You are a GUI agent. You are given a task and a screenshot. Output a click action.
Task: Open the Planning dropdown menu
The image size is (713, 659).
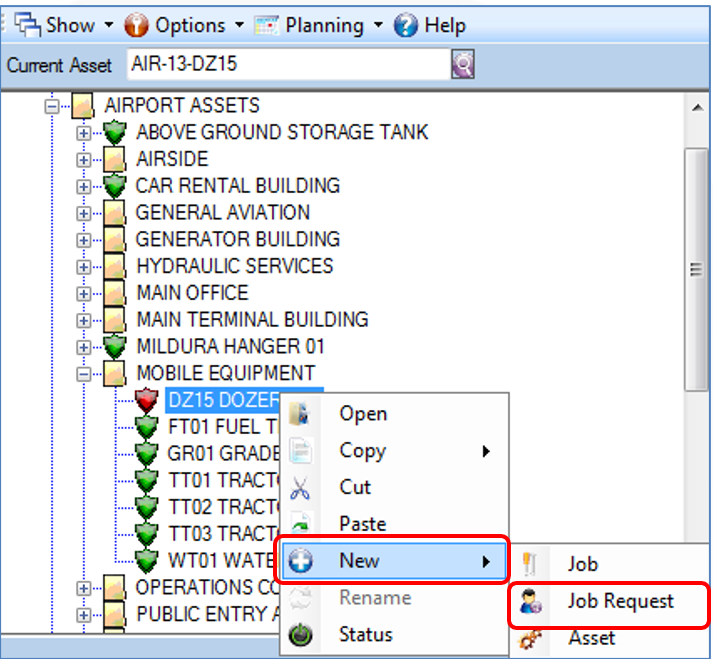(378, 25)
